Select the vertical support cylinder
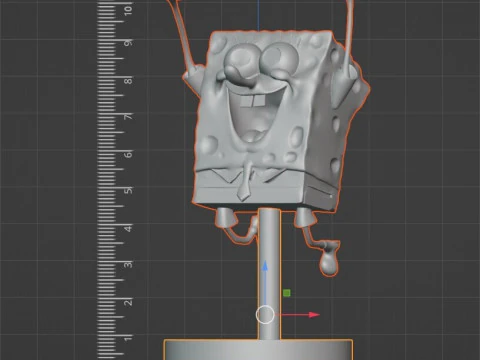480x360 pixels. tap(269, 273)
